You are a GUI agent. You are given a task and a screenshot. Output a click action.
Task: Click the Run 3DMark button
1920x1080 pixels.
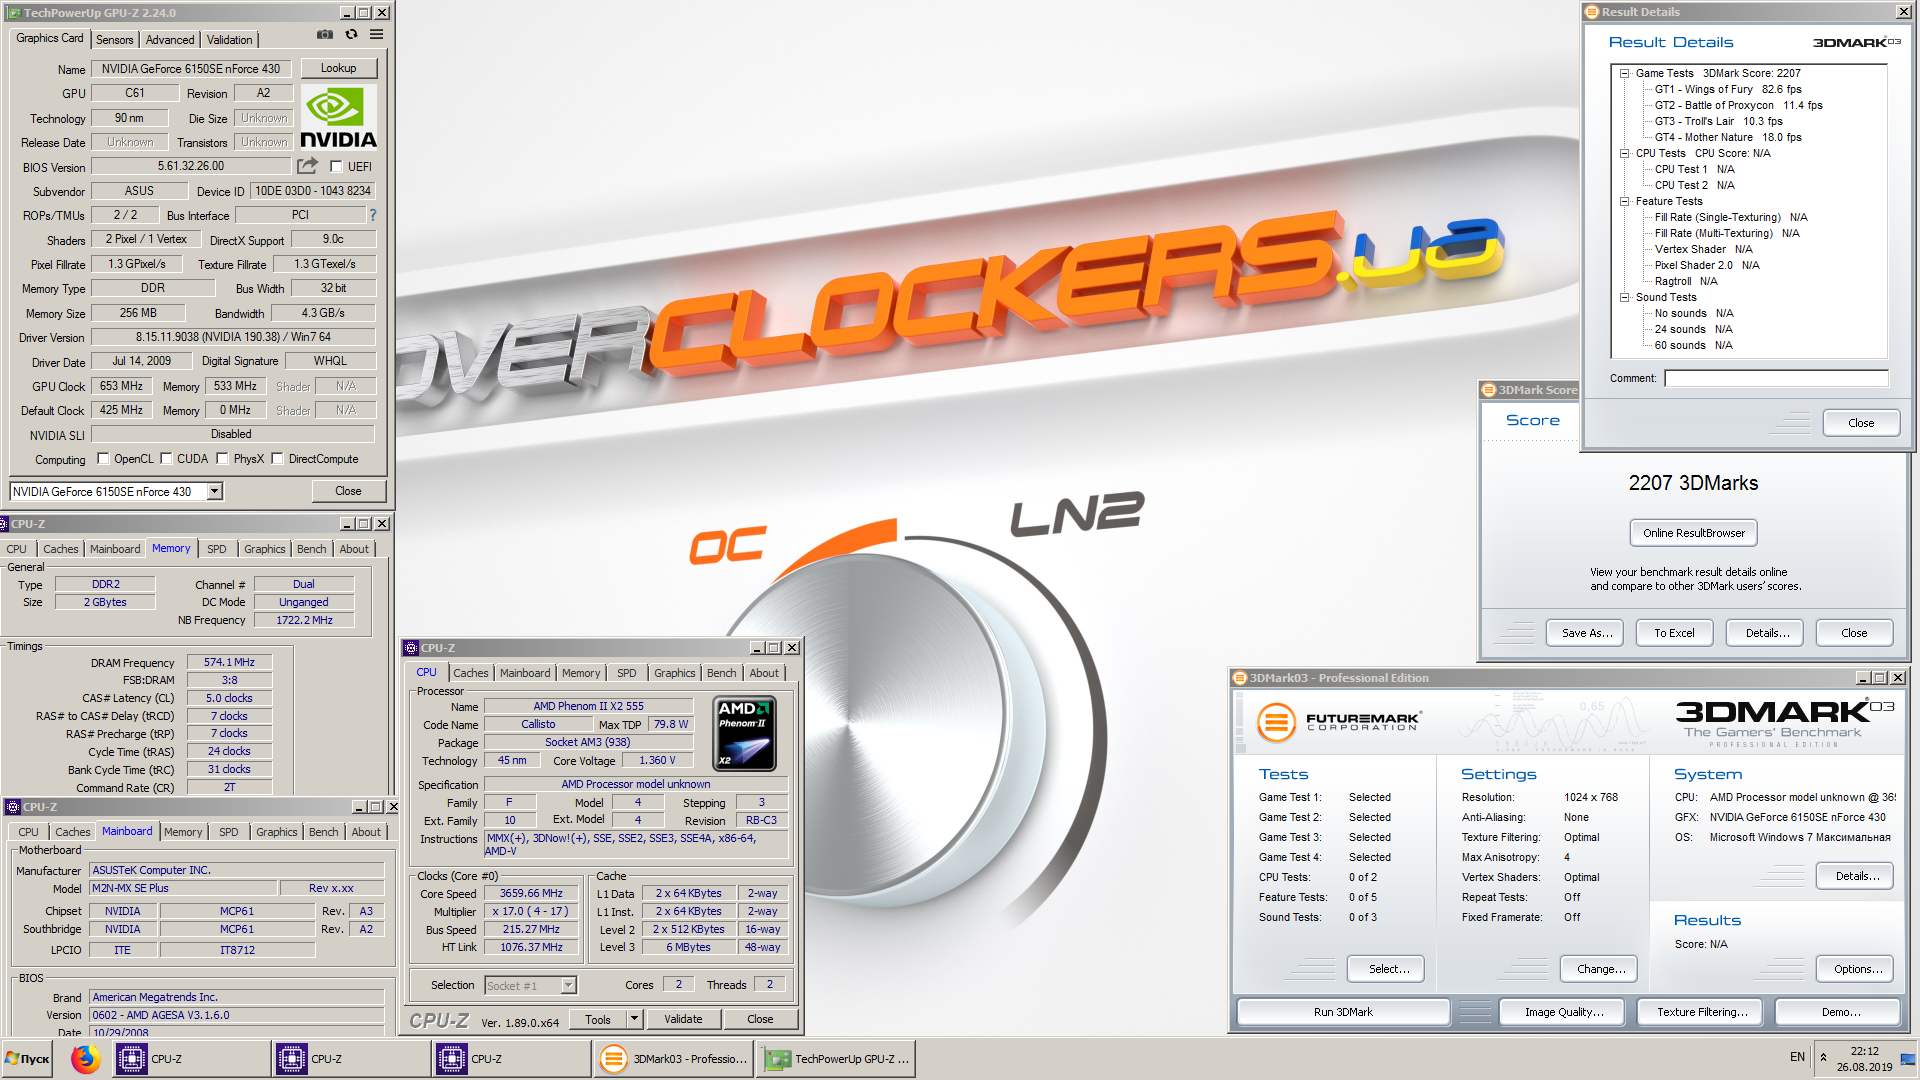(x=1343, y=1012)
